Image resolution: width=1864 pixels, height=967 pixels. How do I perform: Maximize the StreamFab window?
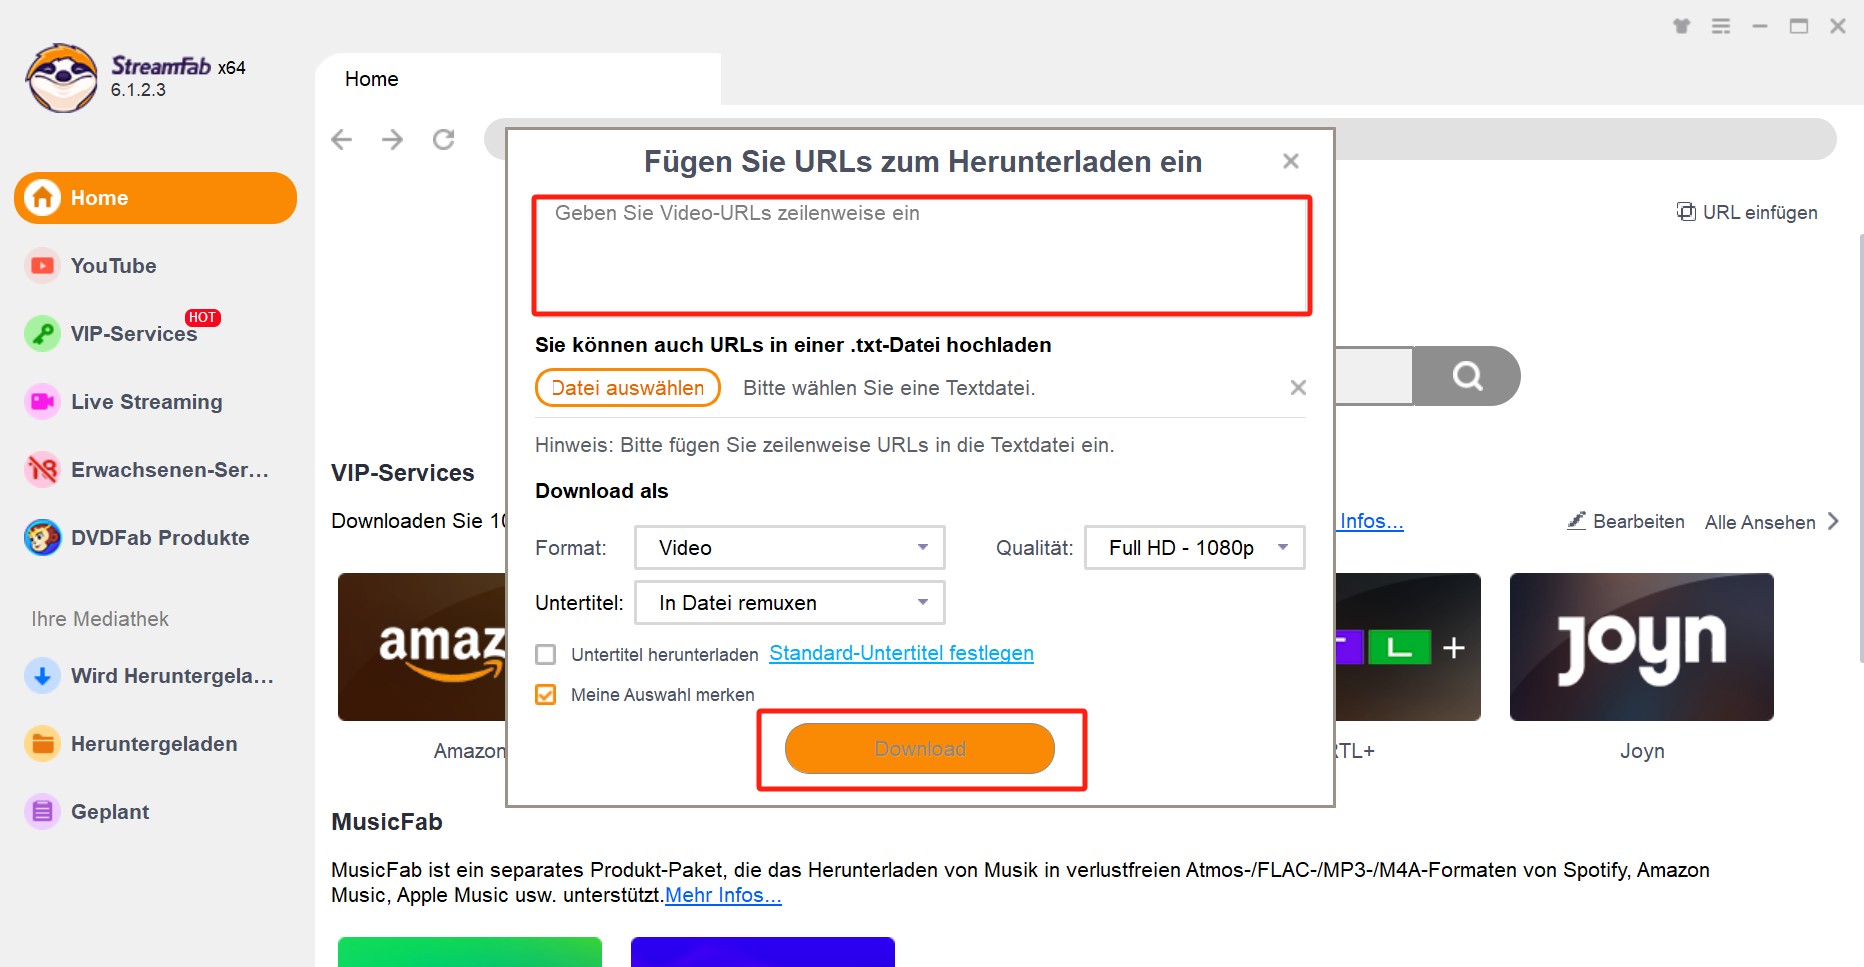(x=1799, y=26)
